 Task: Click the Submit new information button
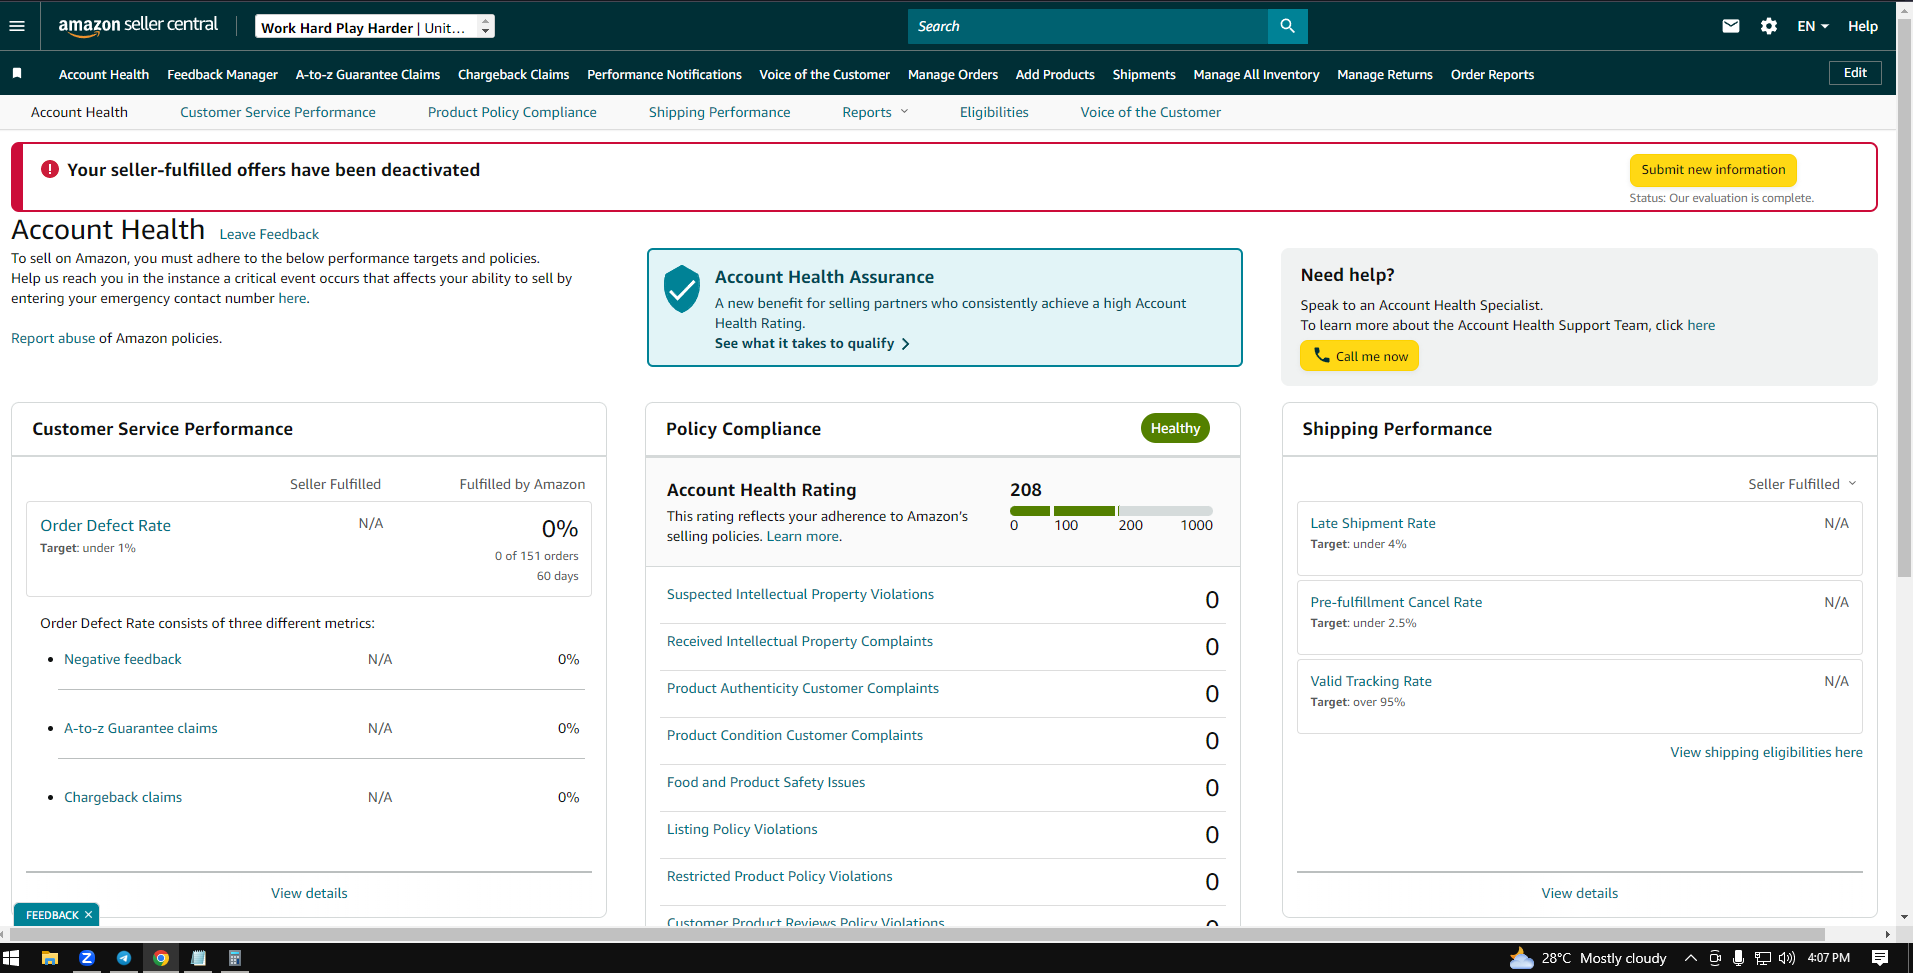click(1713, 170)
